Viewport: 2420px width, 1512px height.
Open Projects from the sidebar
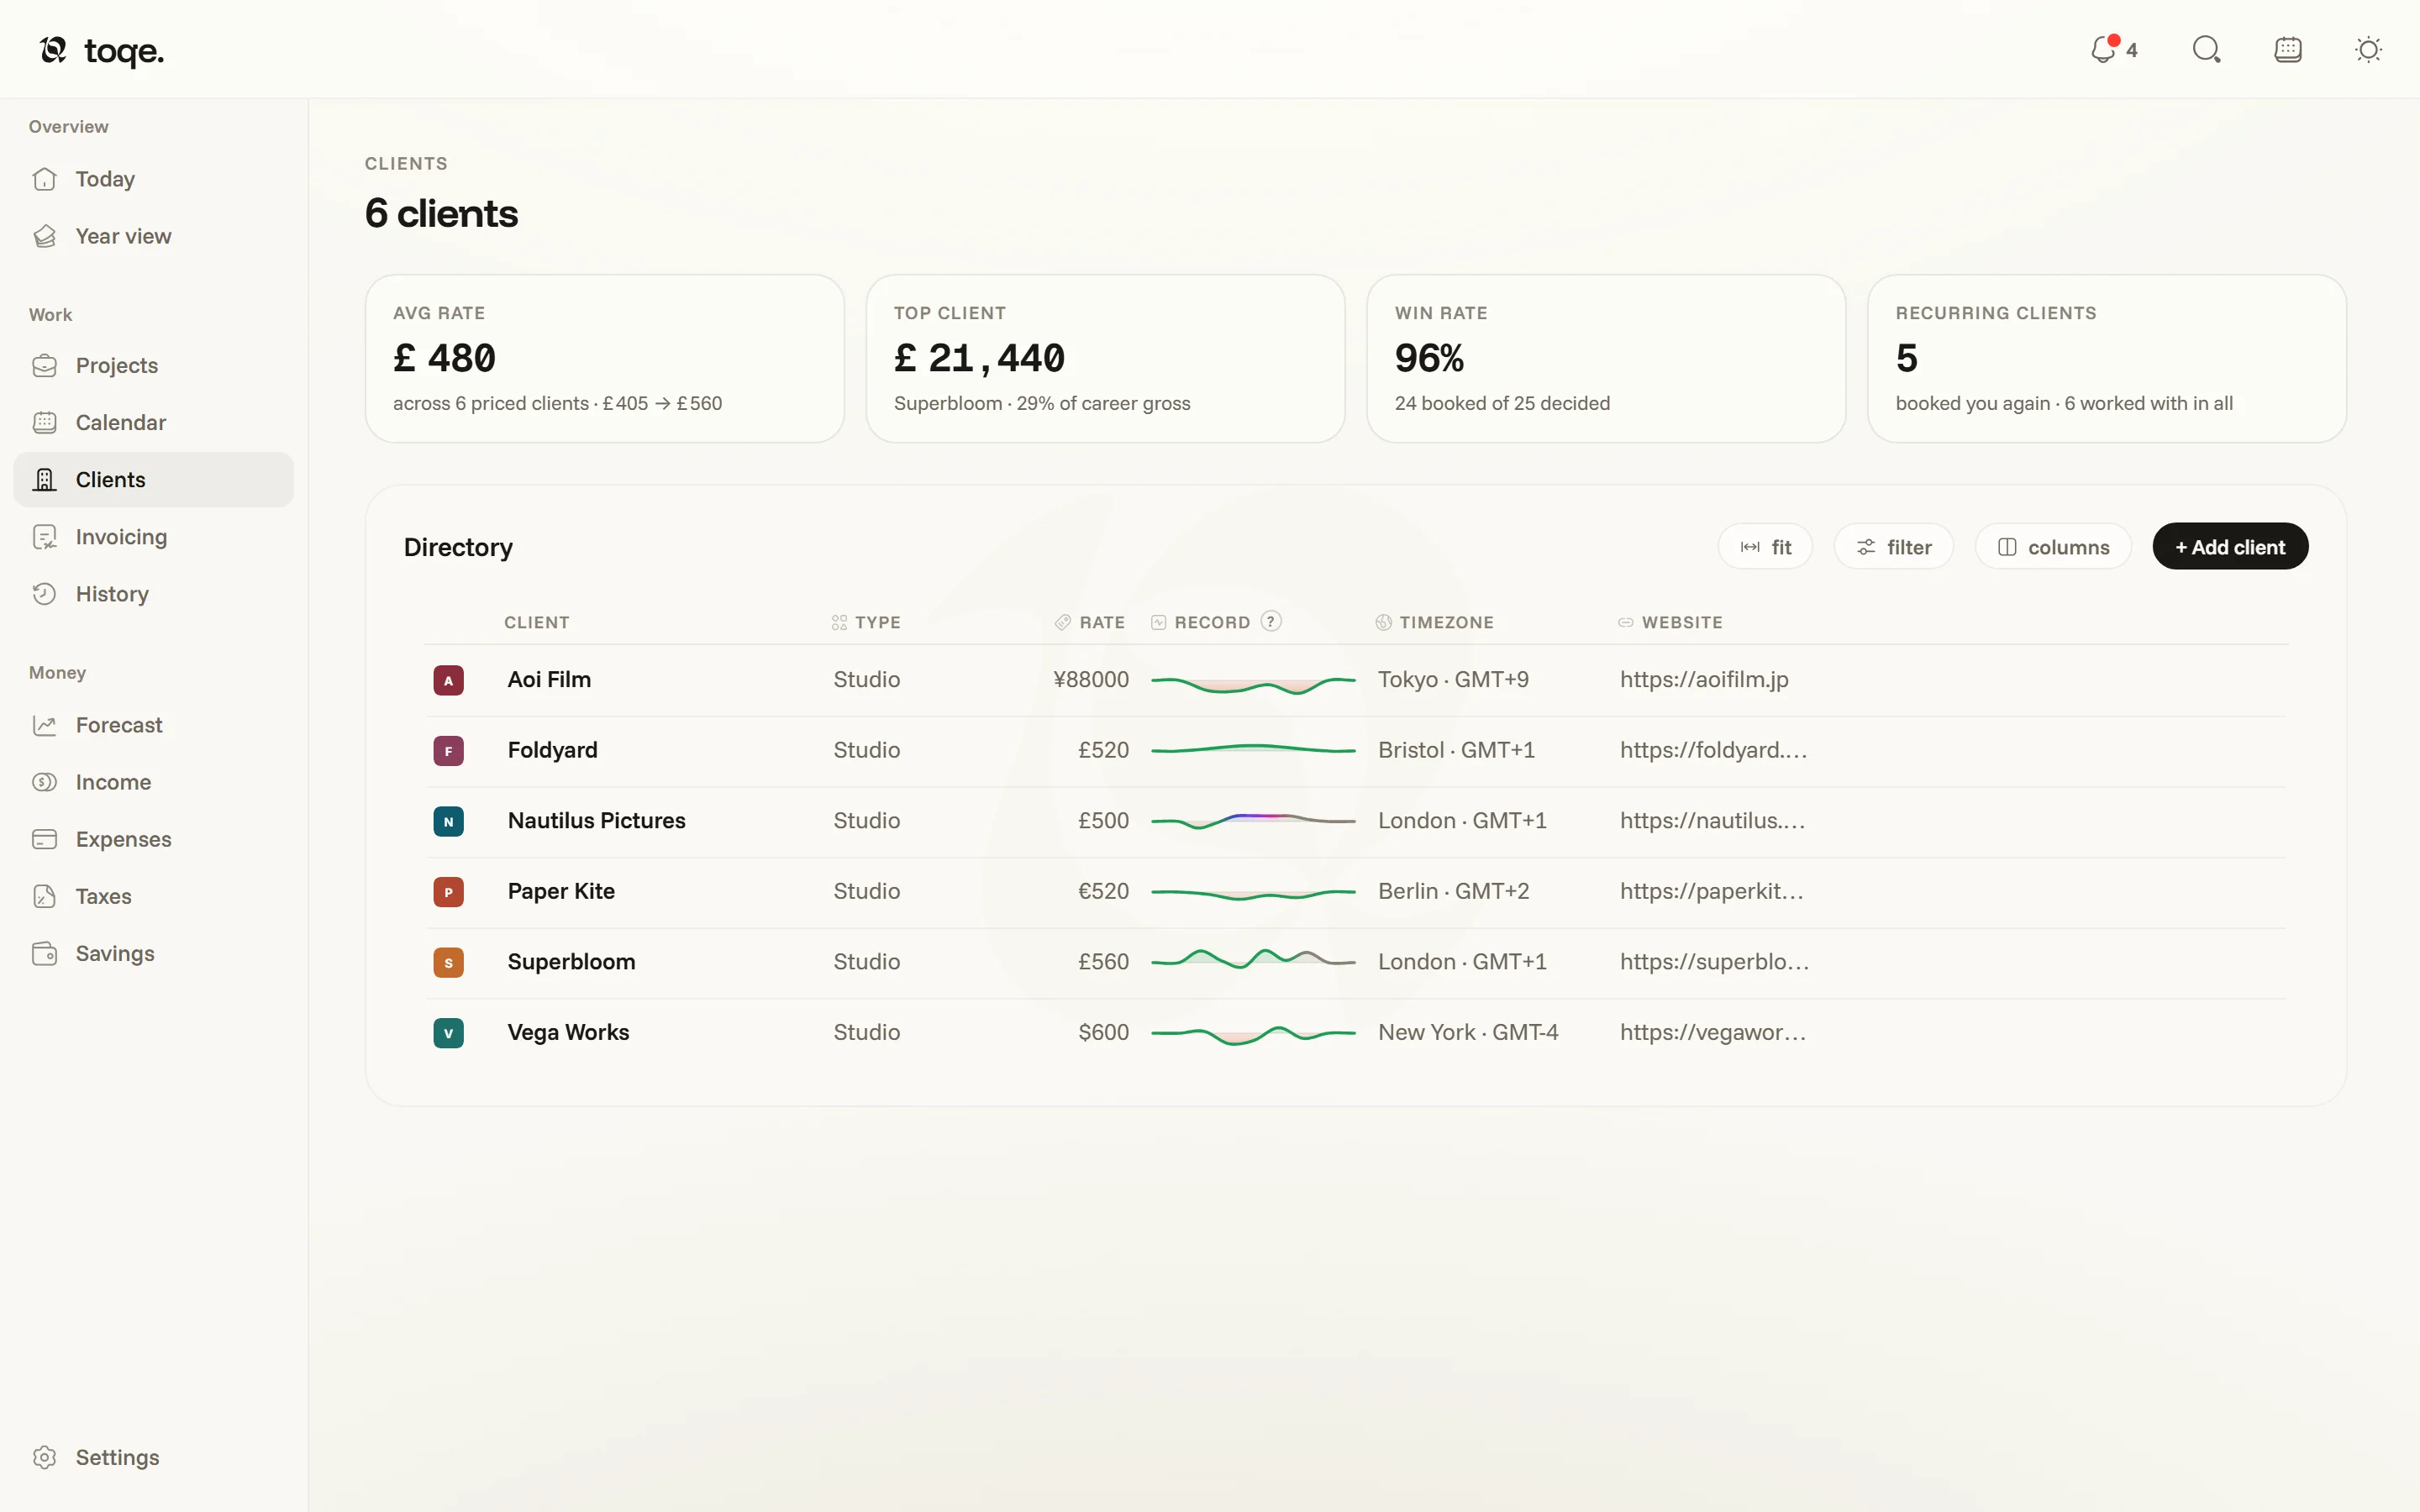pyautogui.click(x=153, y=365)
